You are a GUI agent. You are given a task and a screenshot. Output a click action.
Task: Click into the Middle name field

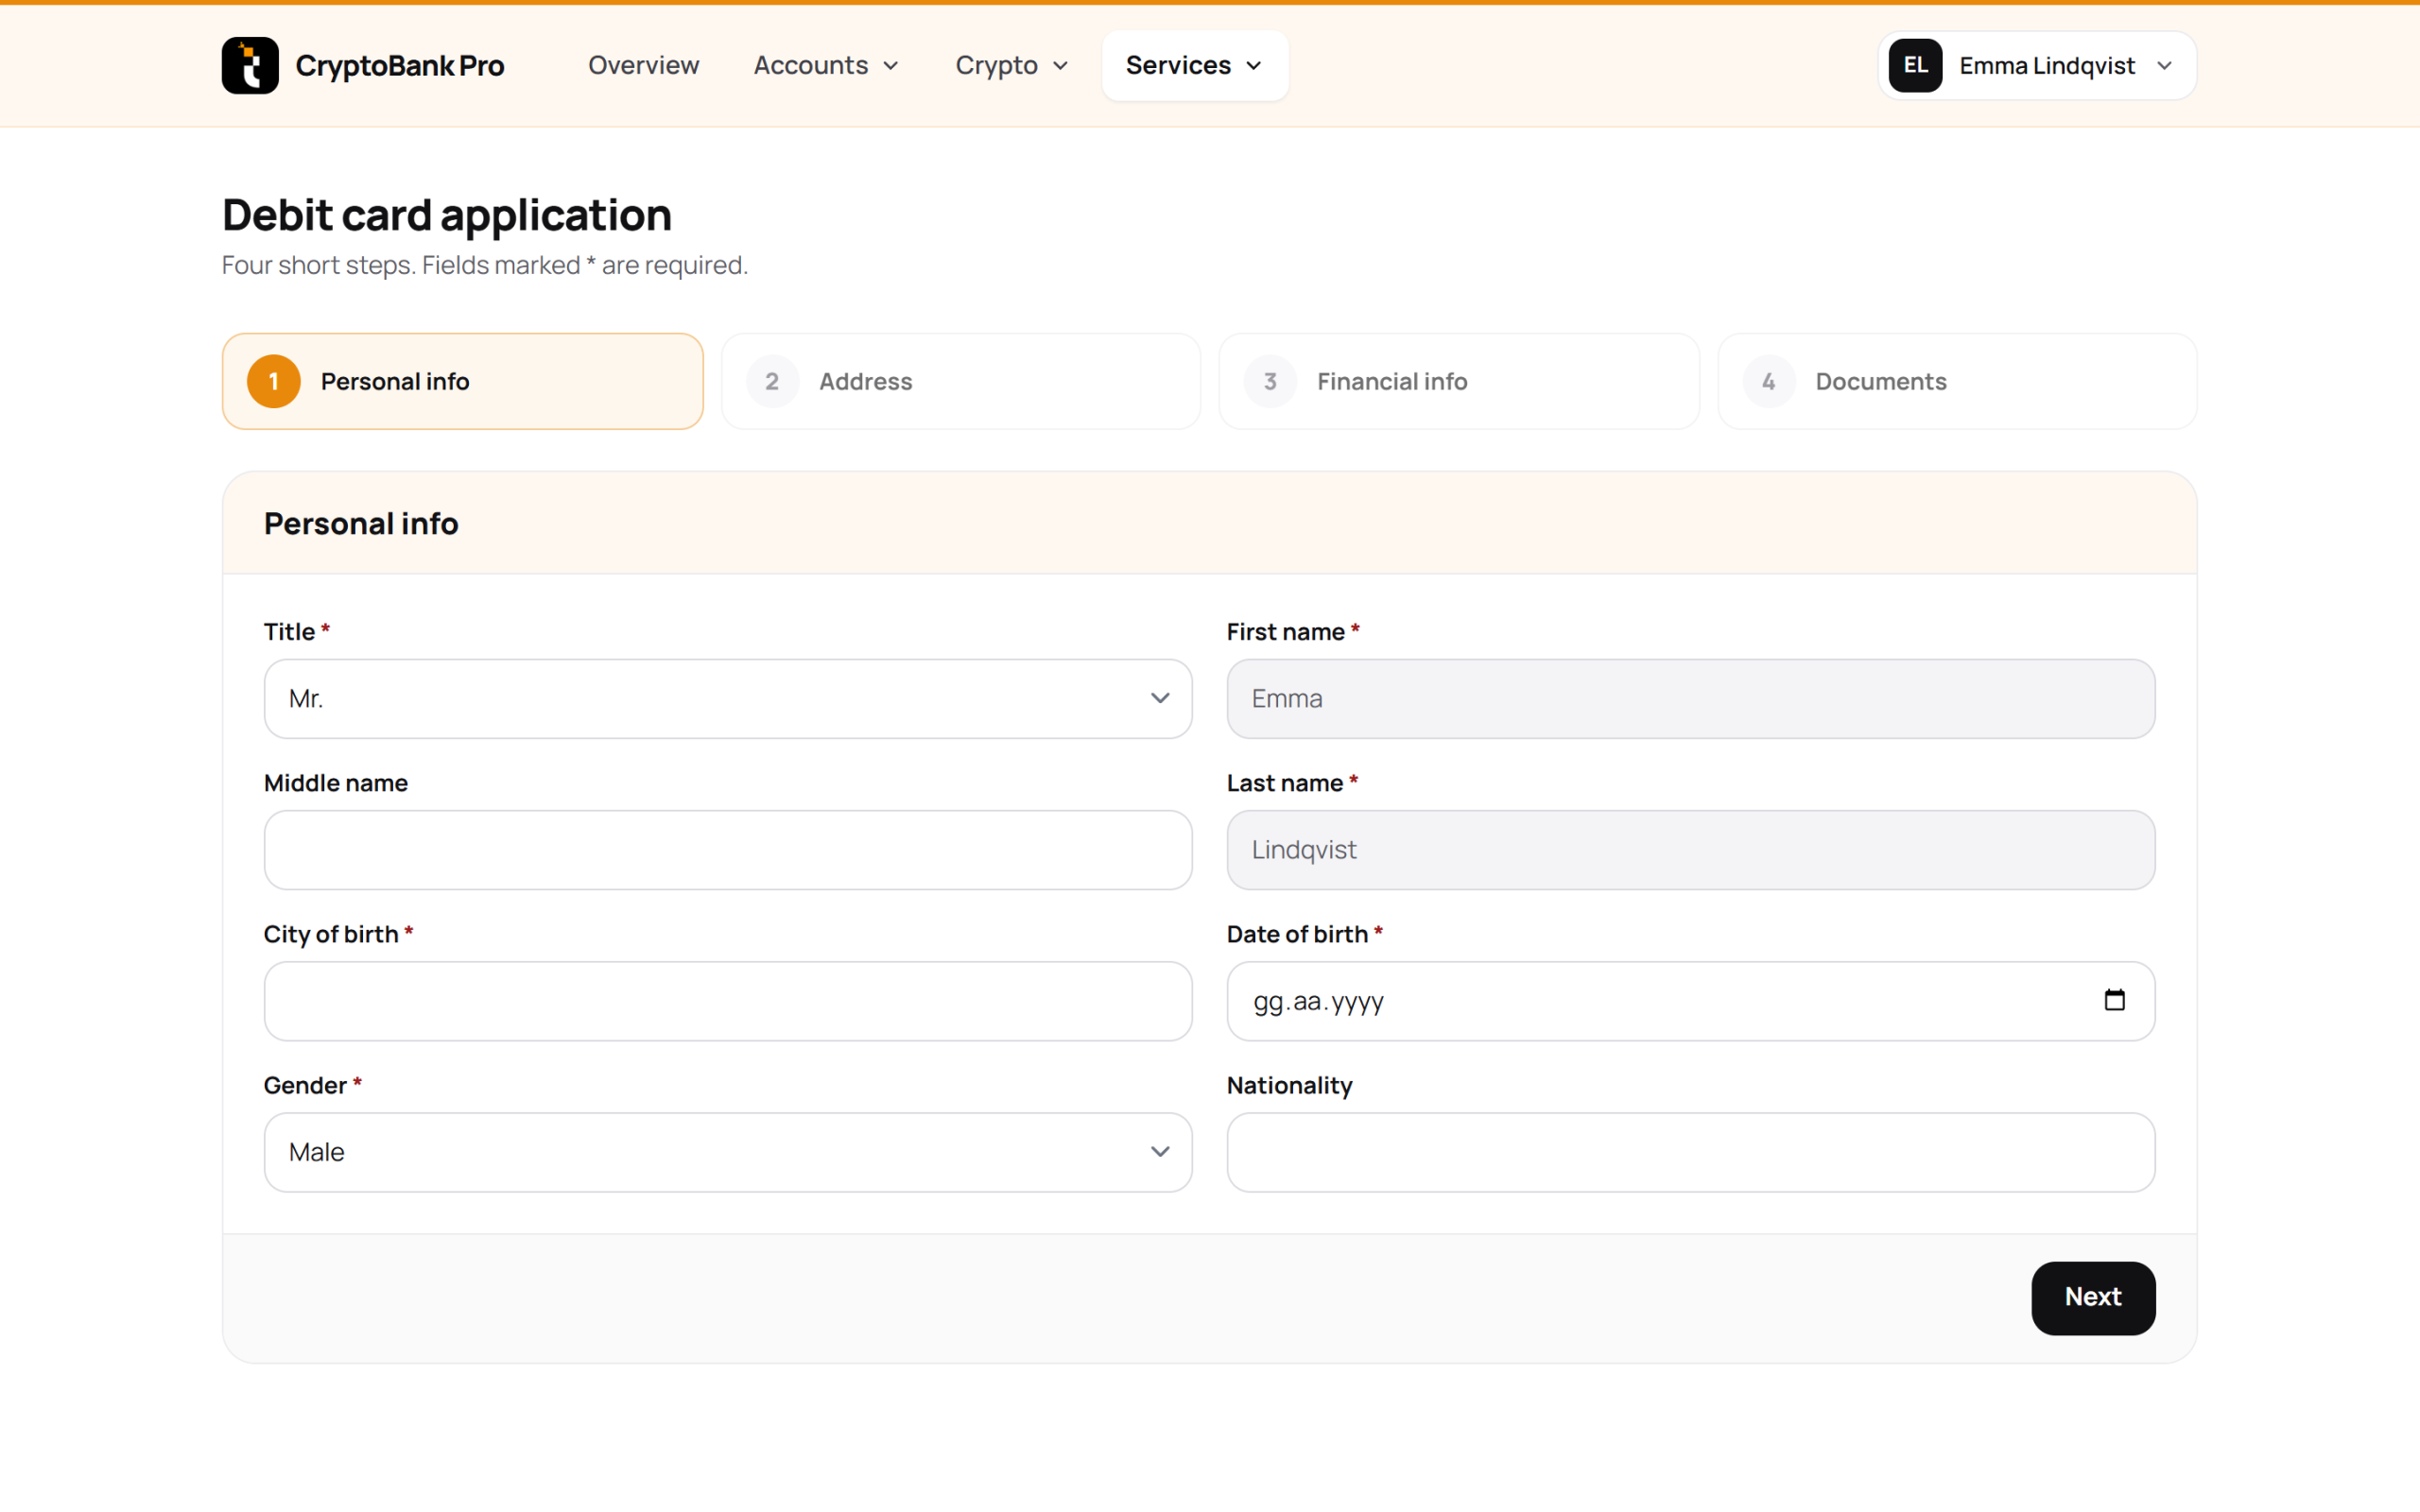coord(728,850)
